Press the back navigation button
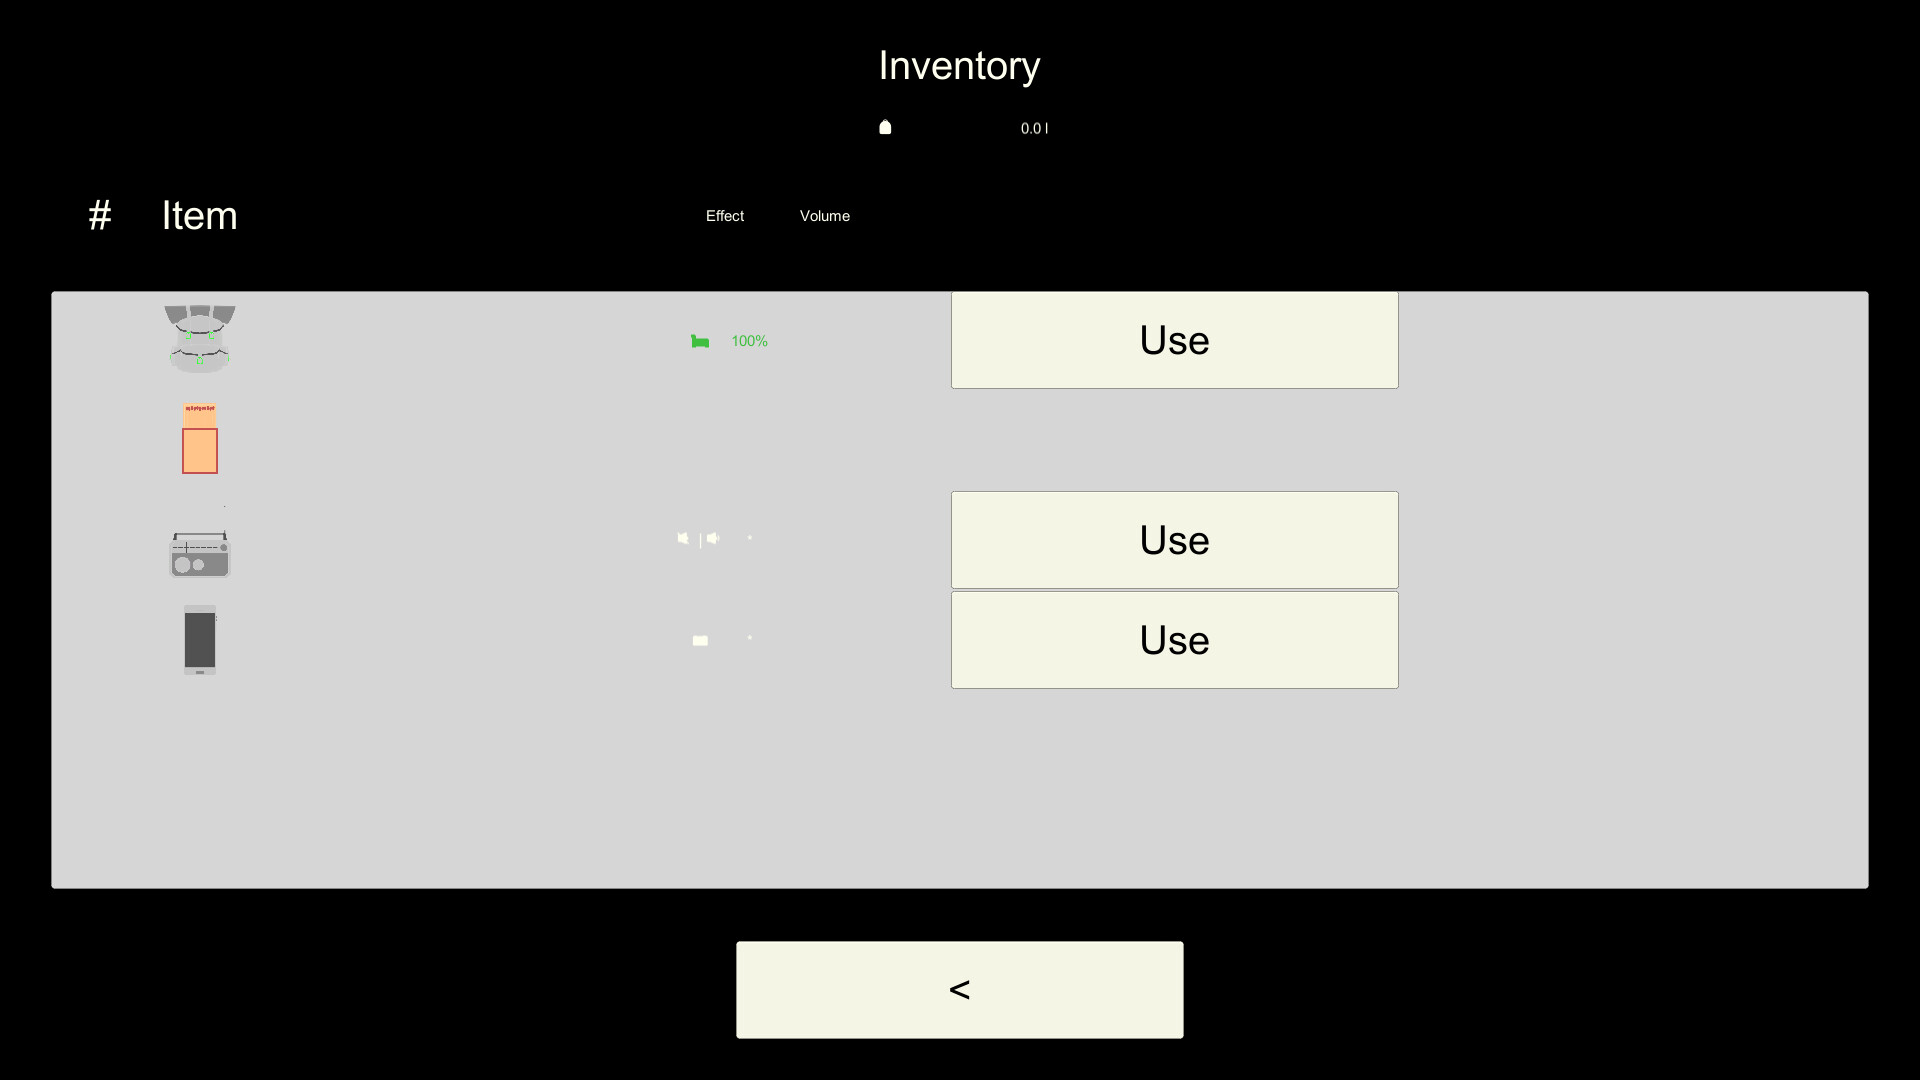 pos(960,989)
